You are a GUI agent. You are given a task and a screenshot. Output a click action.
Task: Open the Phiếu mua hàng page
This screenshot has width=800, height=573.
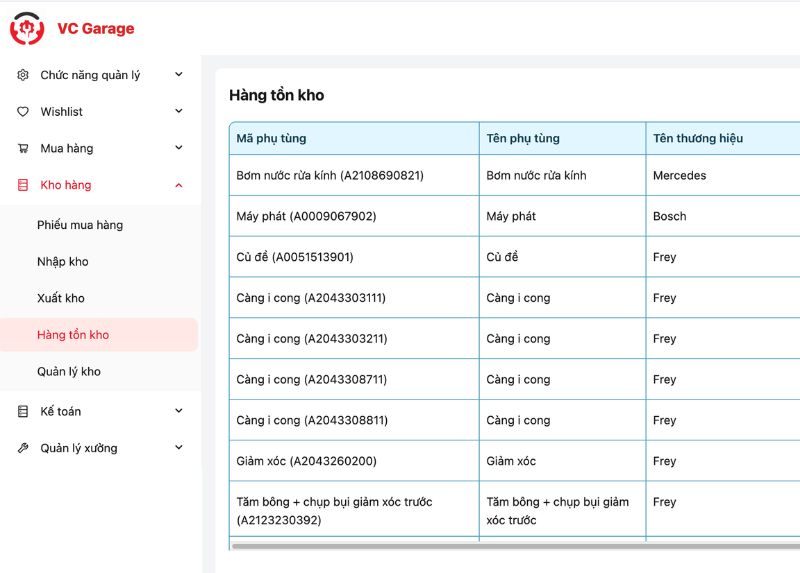(80, 225)
